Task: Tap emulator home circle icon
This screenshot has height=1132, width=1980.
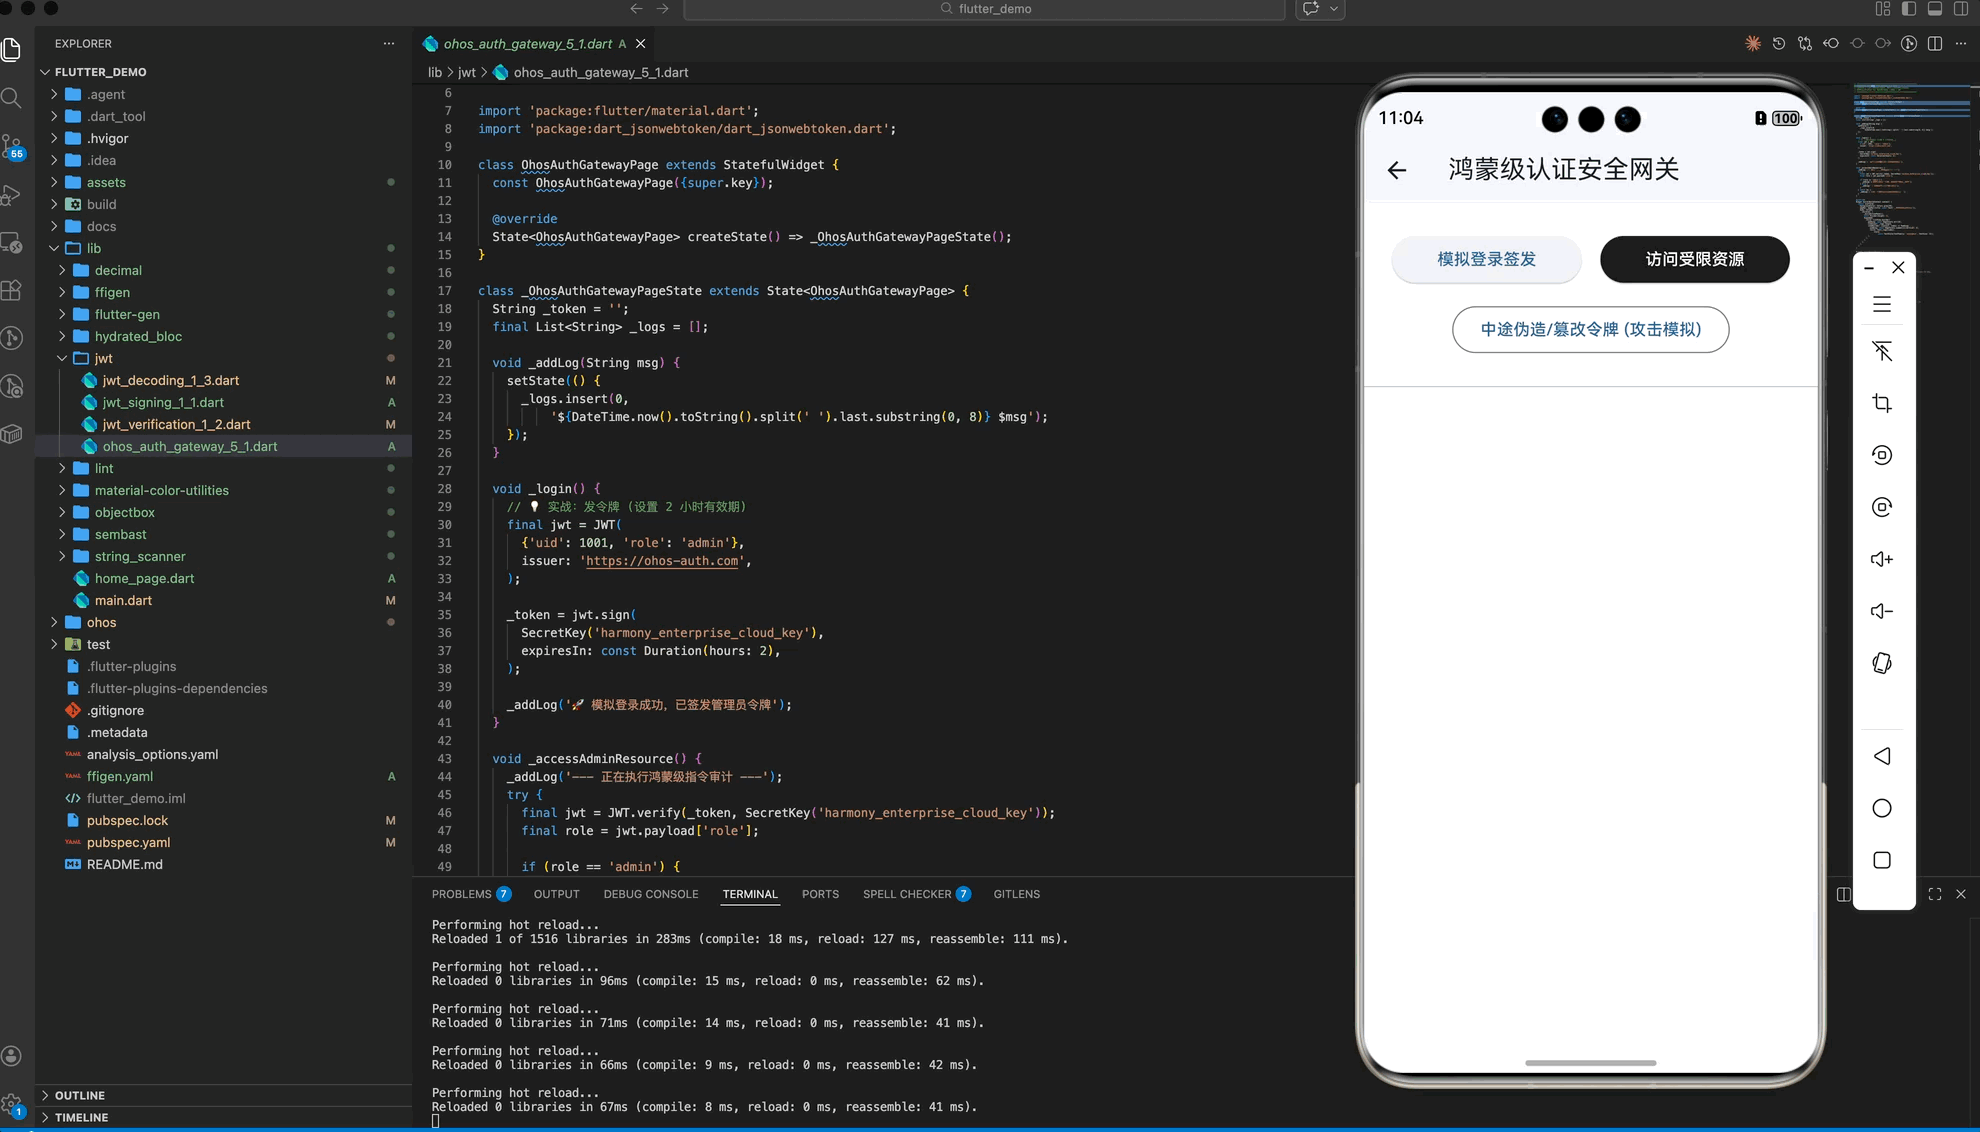Action: click(x=1882, y=808)
